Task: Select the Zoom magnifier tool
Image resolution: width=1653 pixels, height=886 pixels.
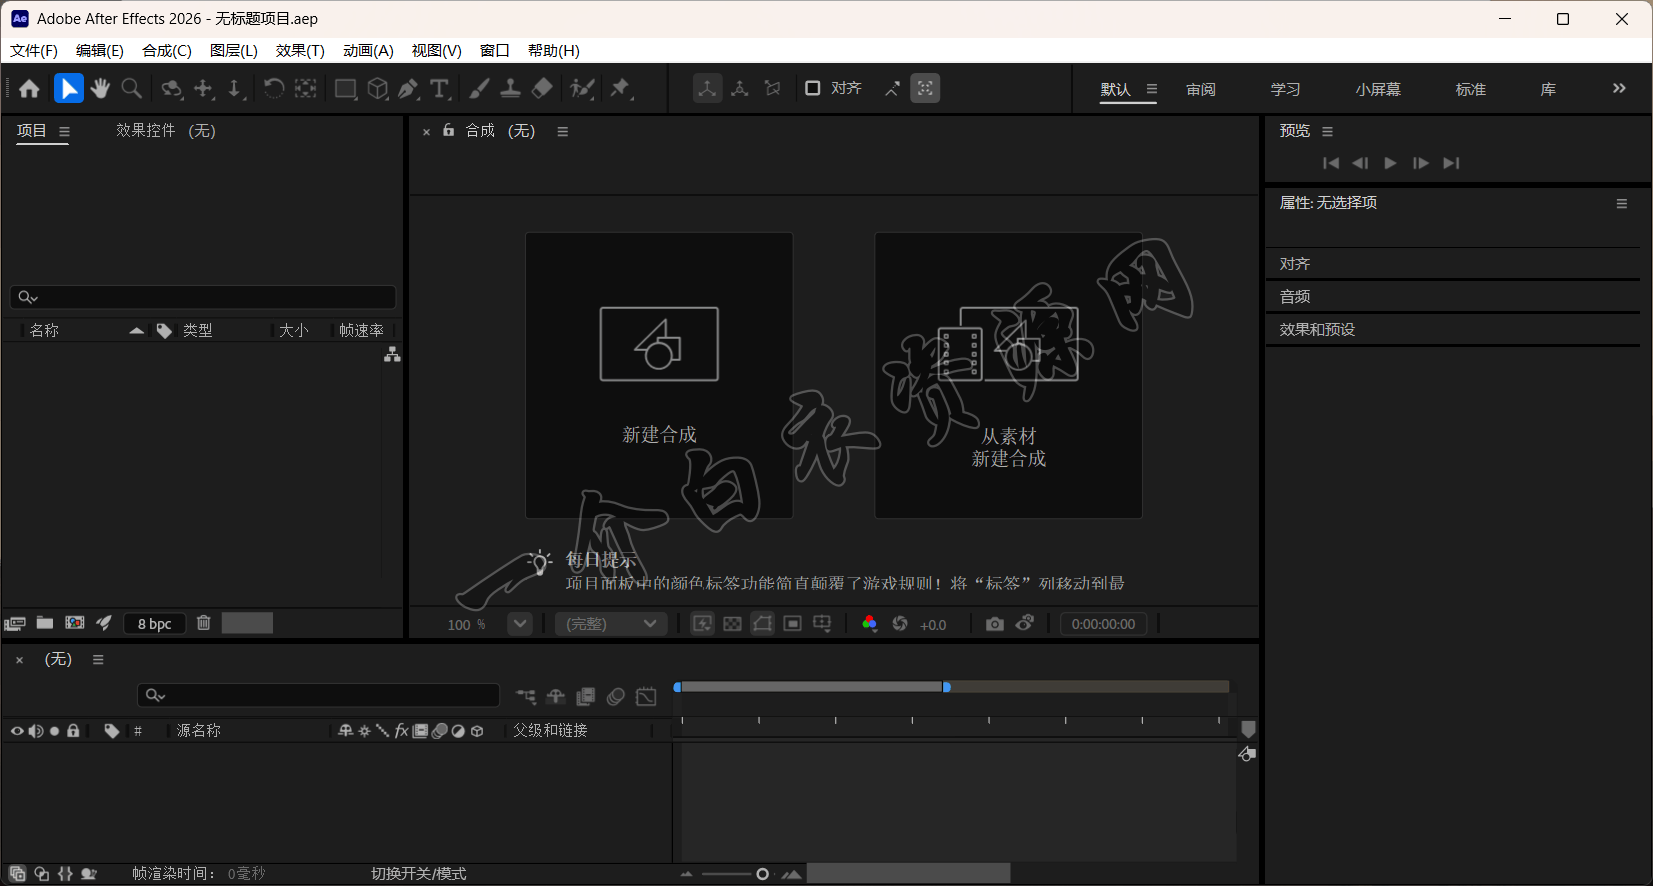Action: (131, 89)
